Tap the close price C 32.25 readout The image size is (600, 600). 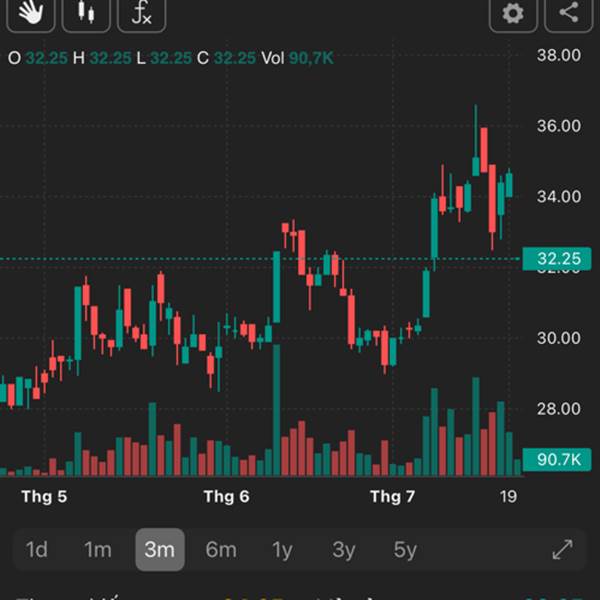click(x=226, y=58)
